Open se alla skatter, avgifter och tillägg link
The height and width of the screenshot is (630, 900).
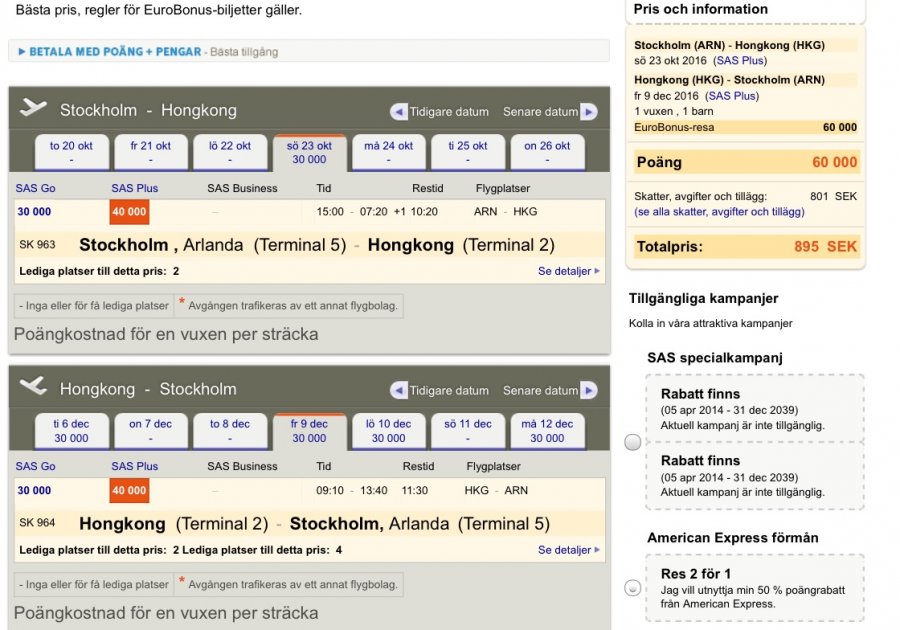click(x=719, y=212)
